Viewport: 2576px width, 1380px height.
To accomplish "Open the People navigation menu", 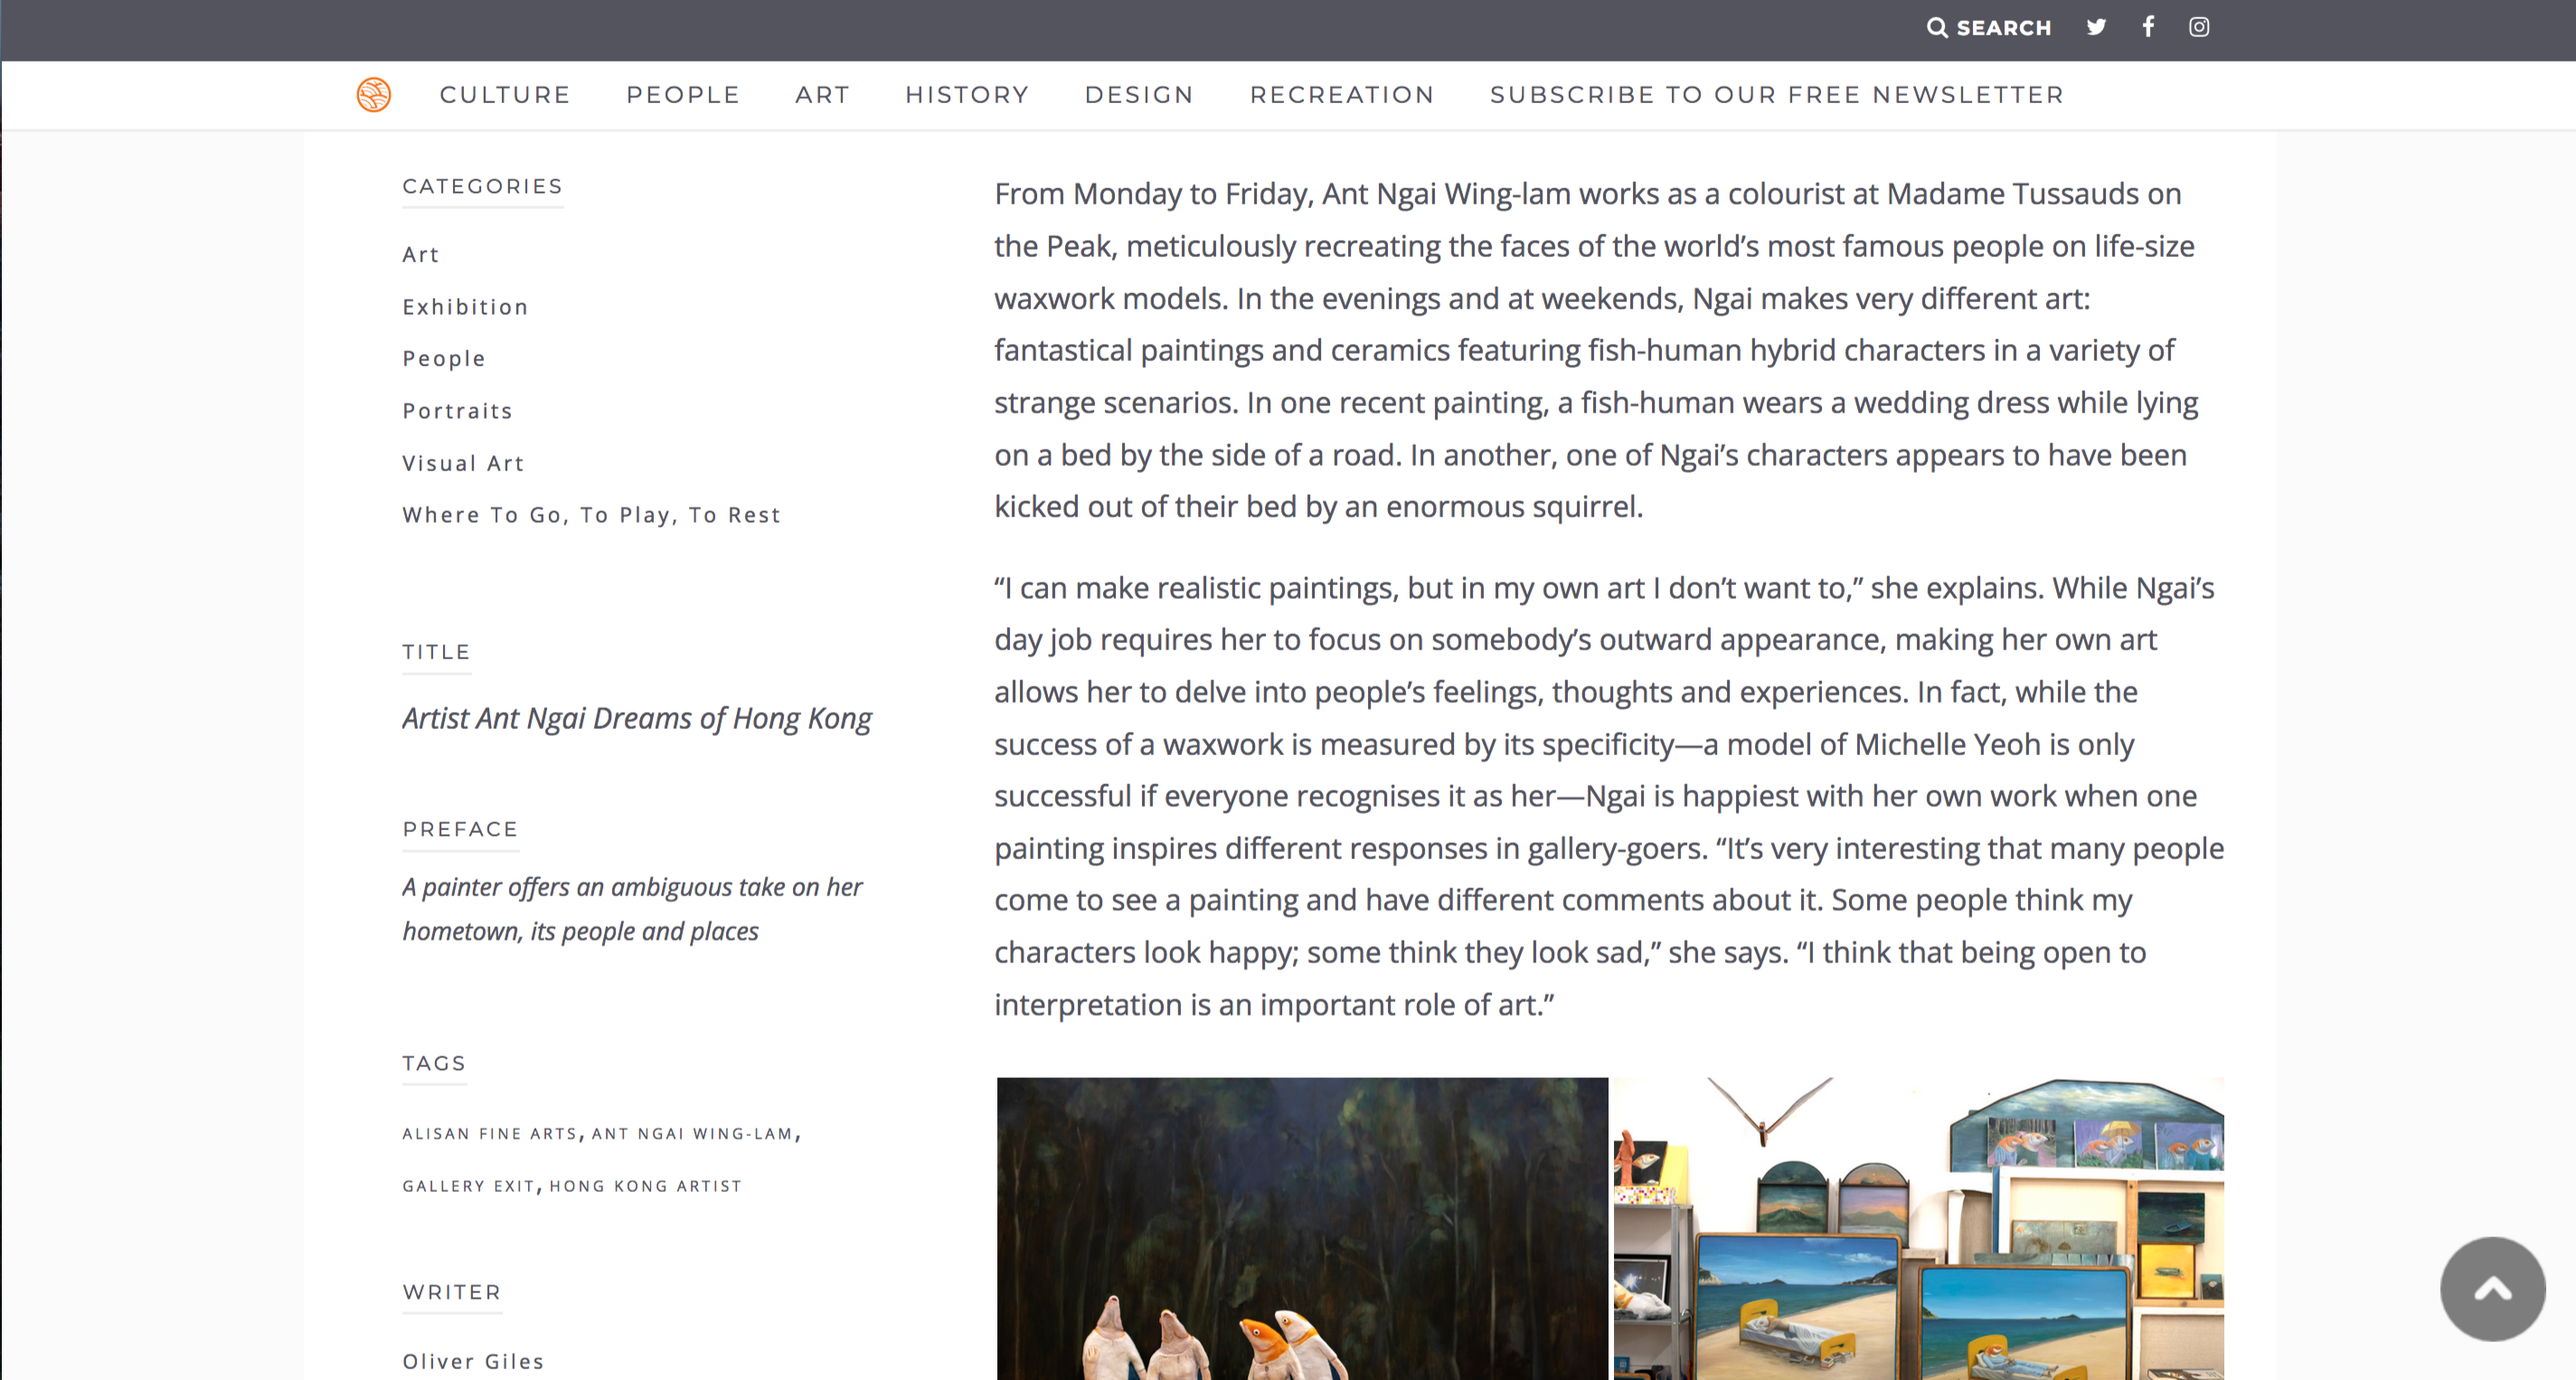I will pyautogui.click(x=683, y=95).
